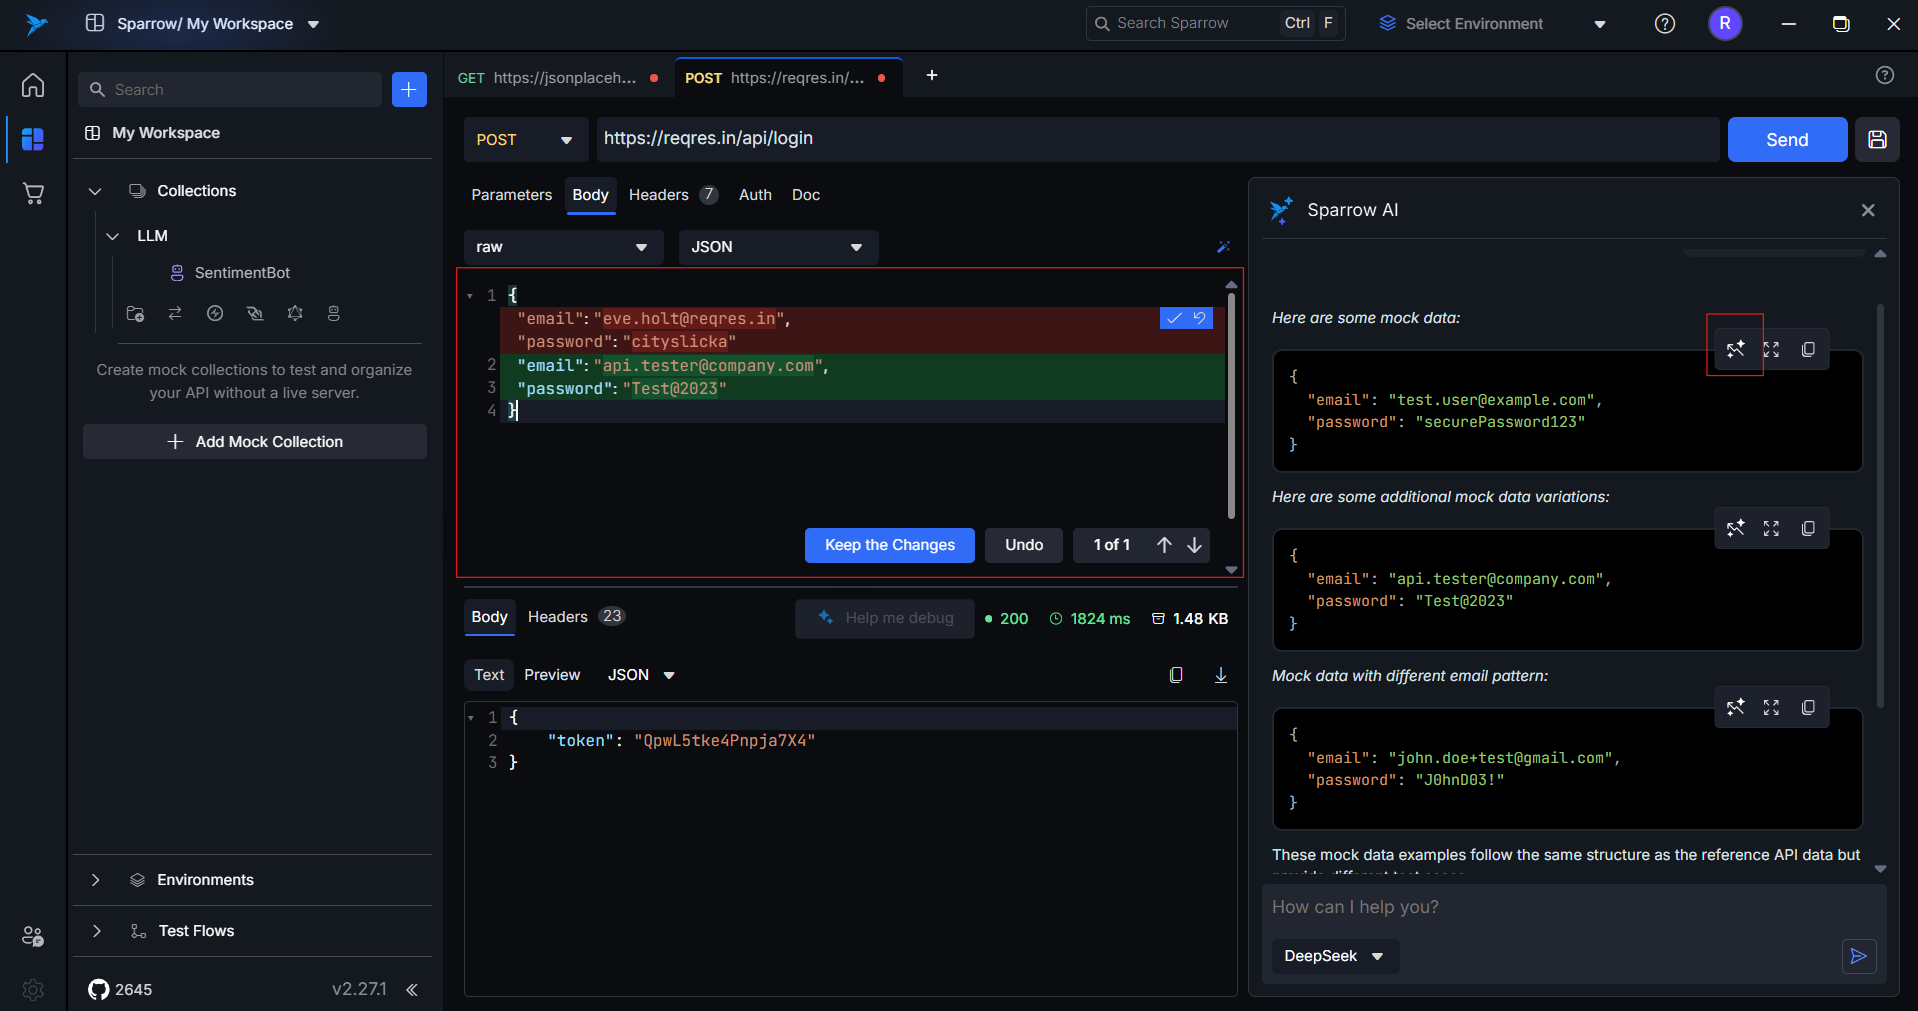
Task: Insert the test.user@example.com mock data with the sparkle icon
Action: (x=1735, y=349)
